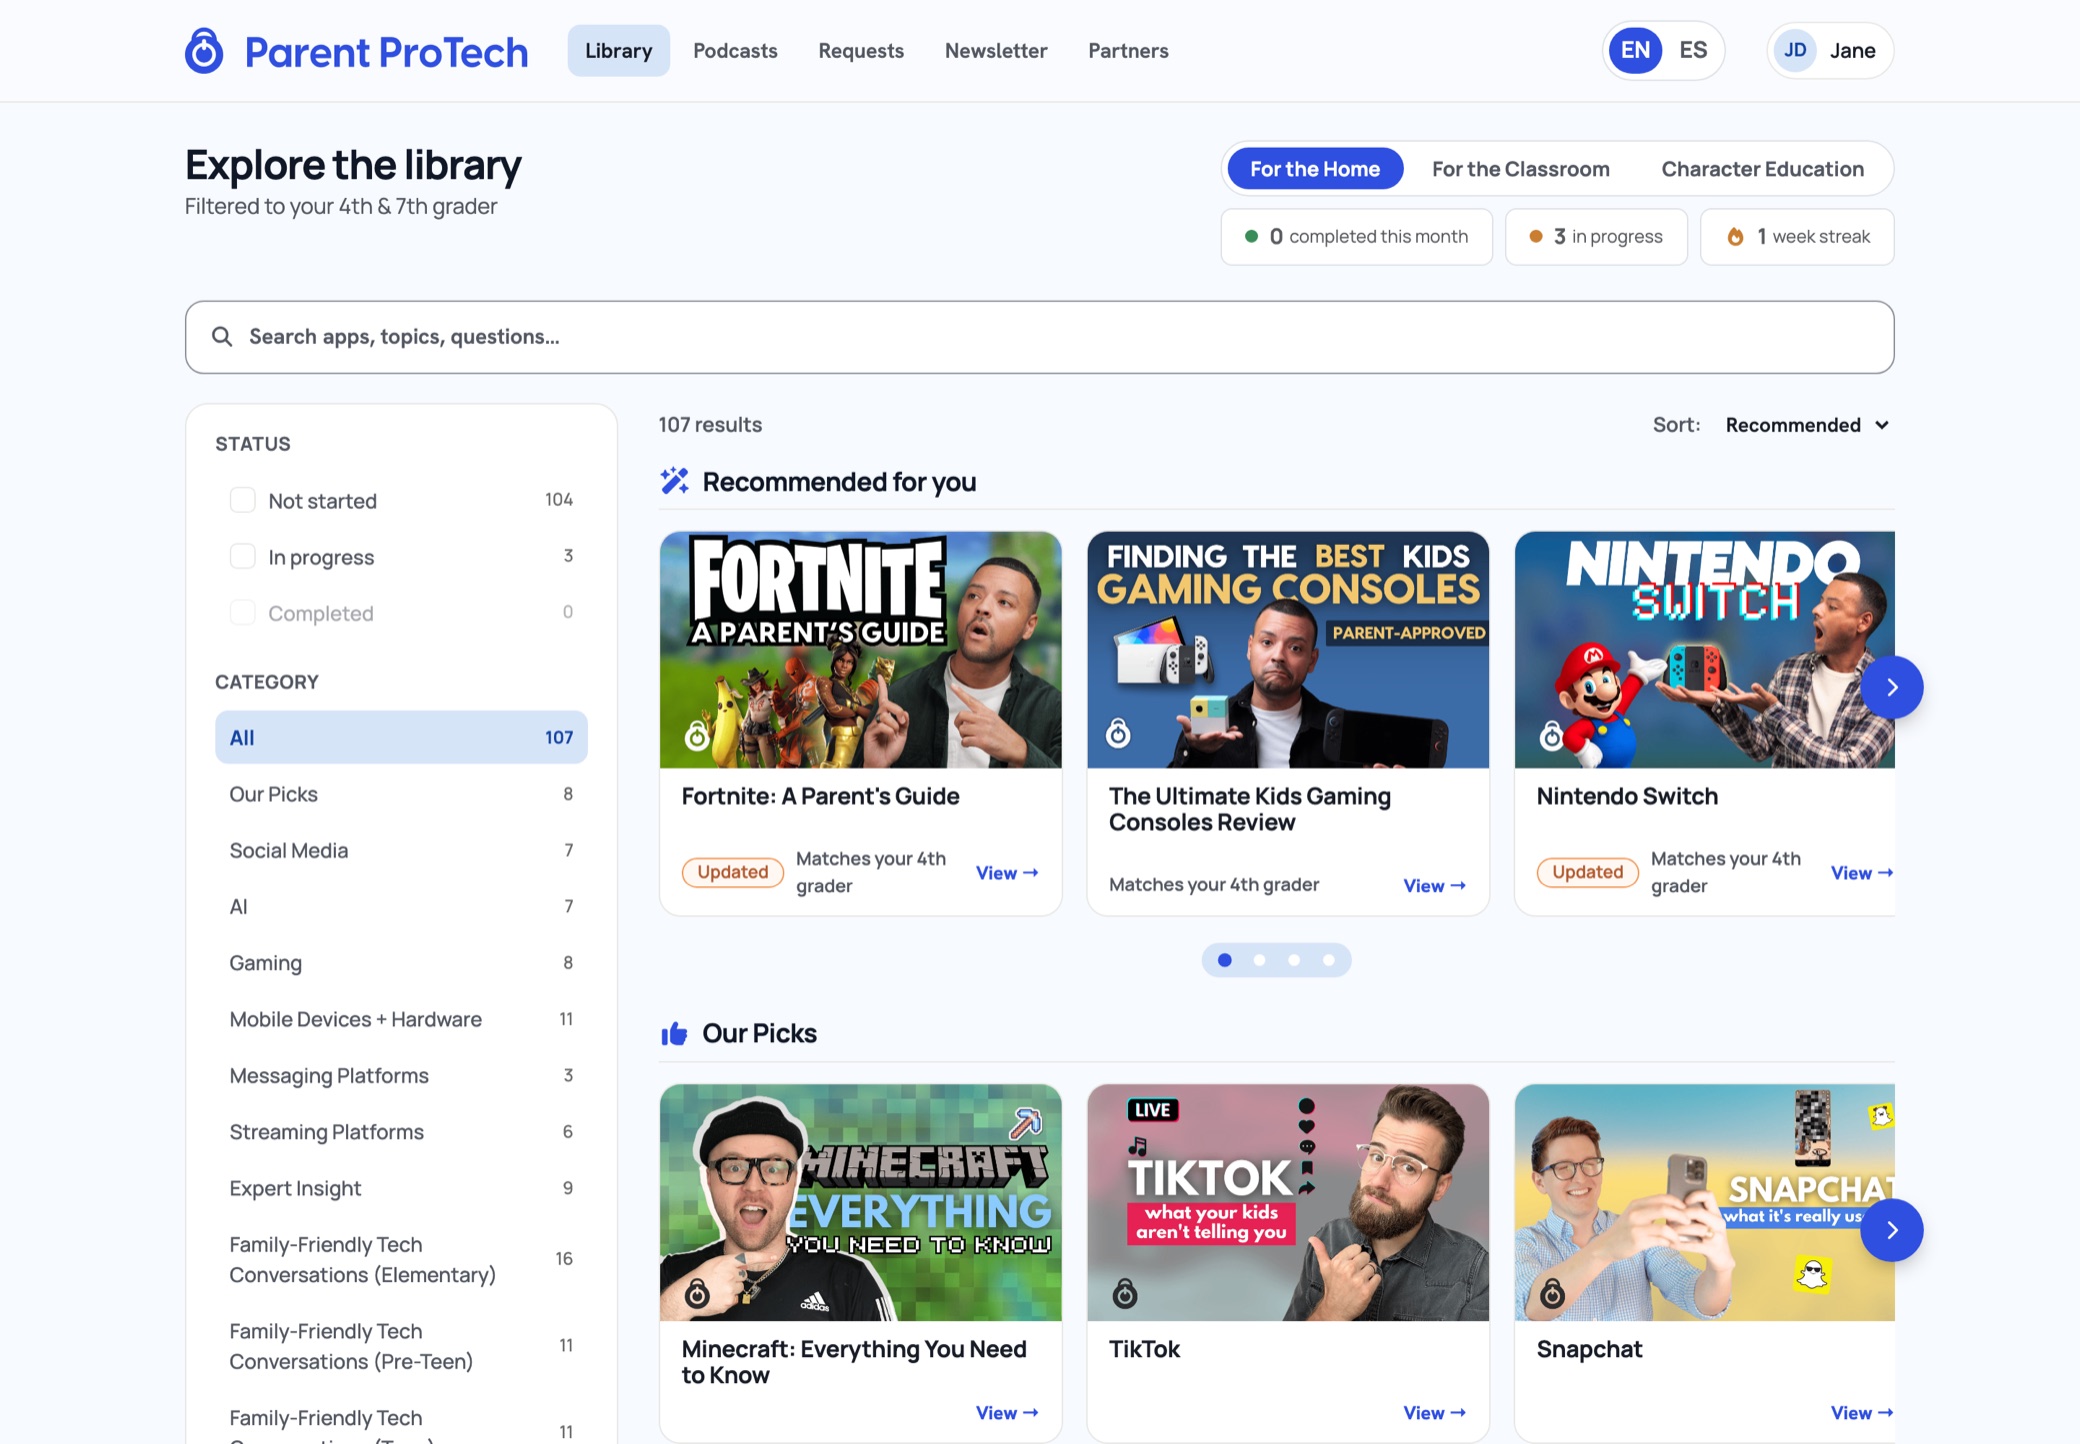The width and height of the screenshot is (2080, 1444).
Task: Switch to the For the Classroom tab
Action: pyautogui.click(x=1520, y=169)
